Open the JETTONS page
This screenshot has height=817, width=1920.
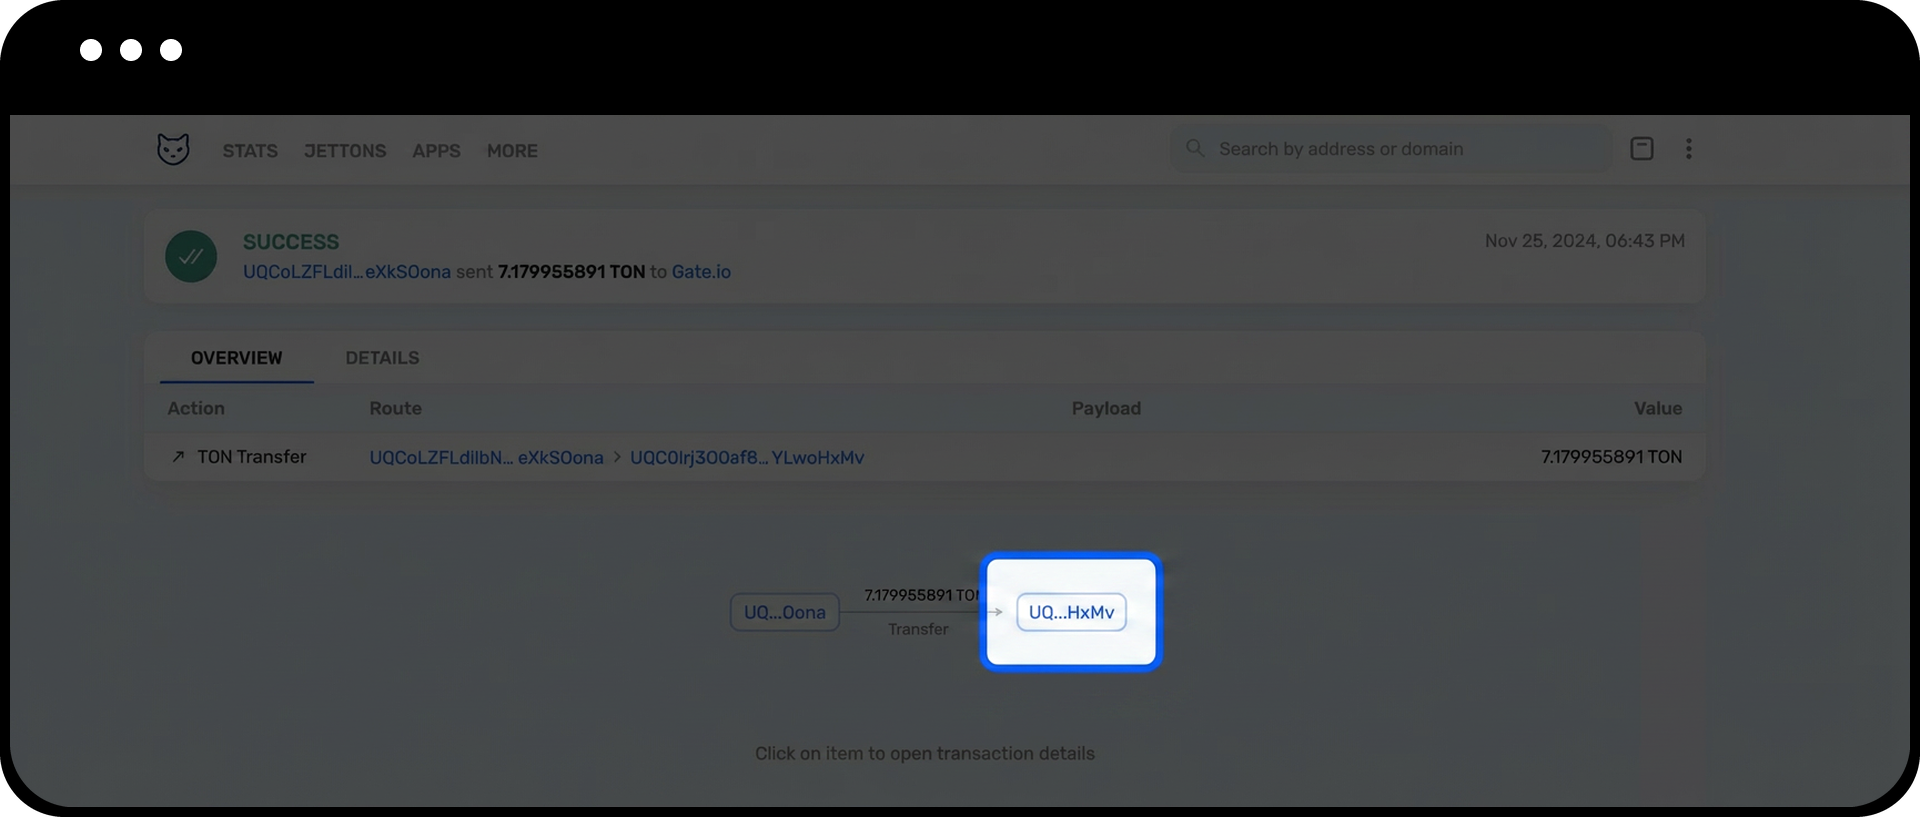(345, 151)
